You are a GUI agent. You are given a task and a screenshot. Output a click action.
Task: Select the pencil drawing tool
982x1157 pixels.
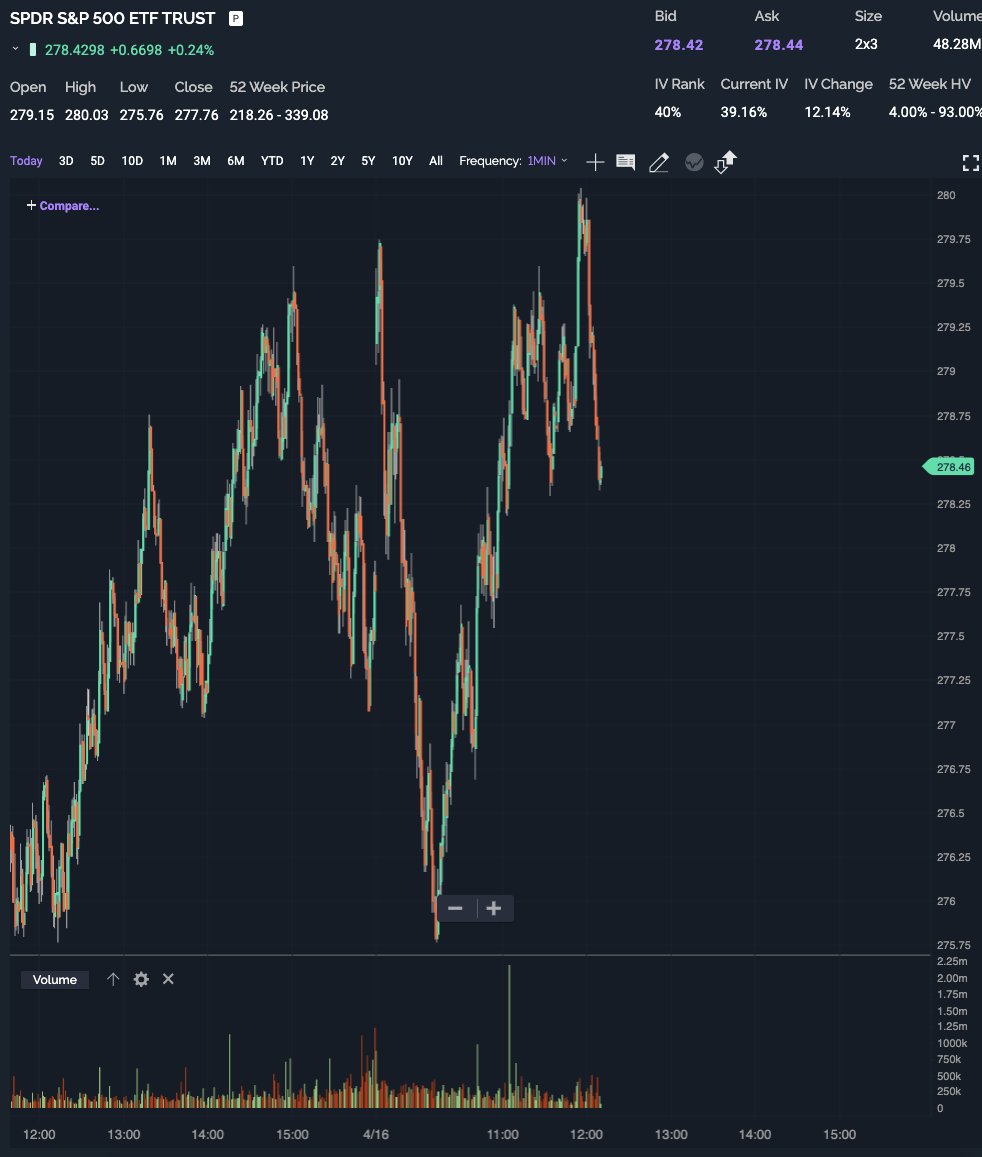[659, 162]
